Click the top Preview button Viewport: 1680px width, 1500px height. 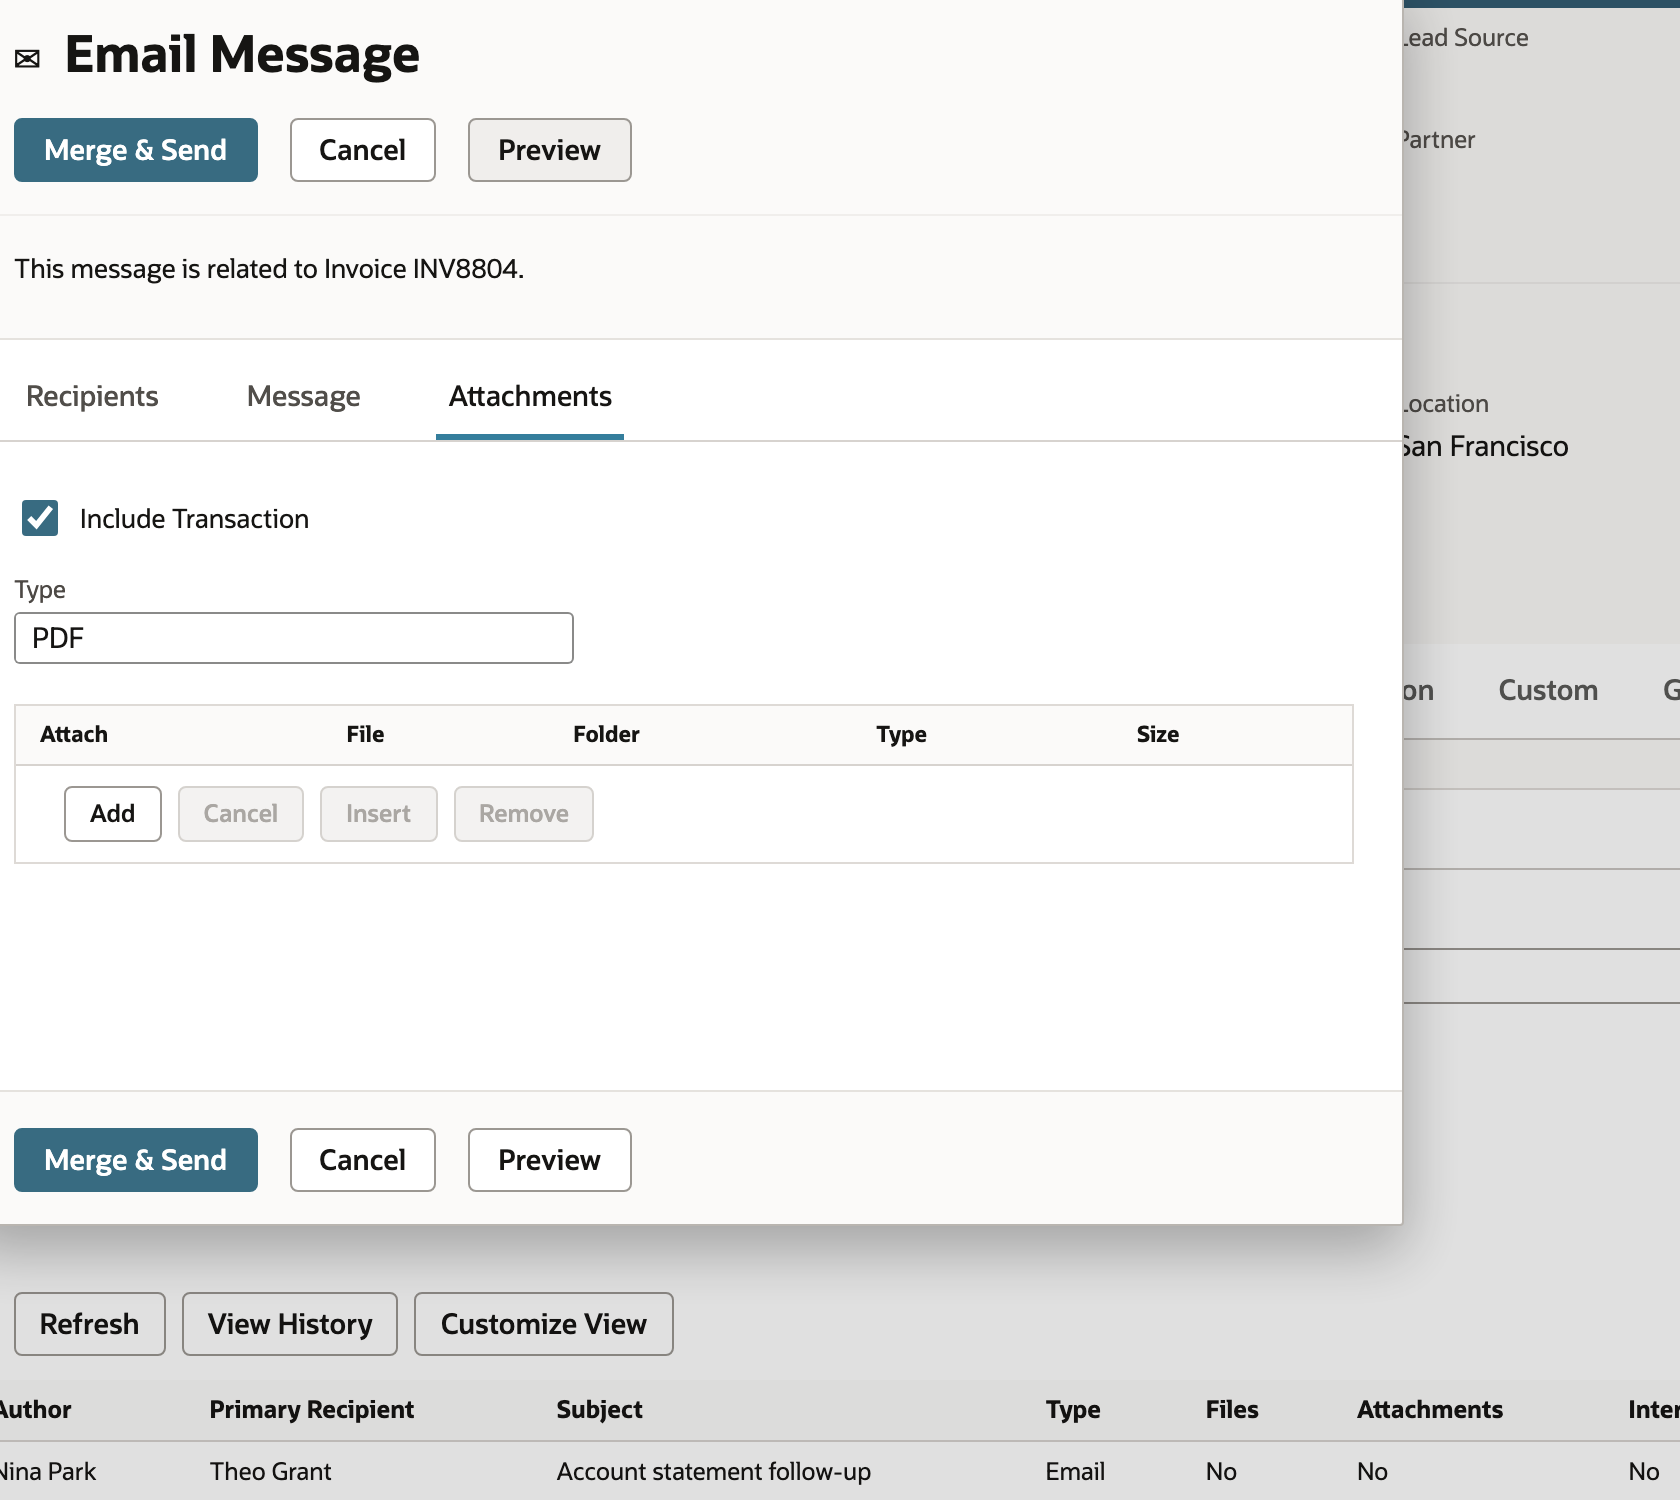[550, 150]
